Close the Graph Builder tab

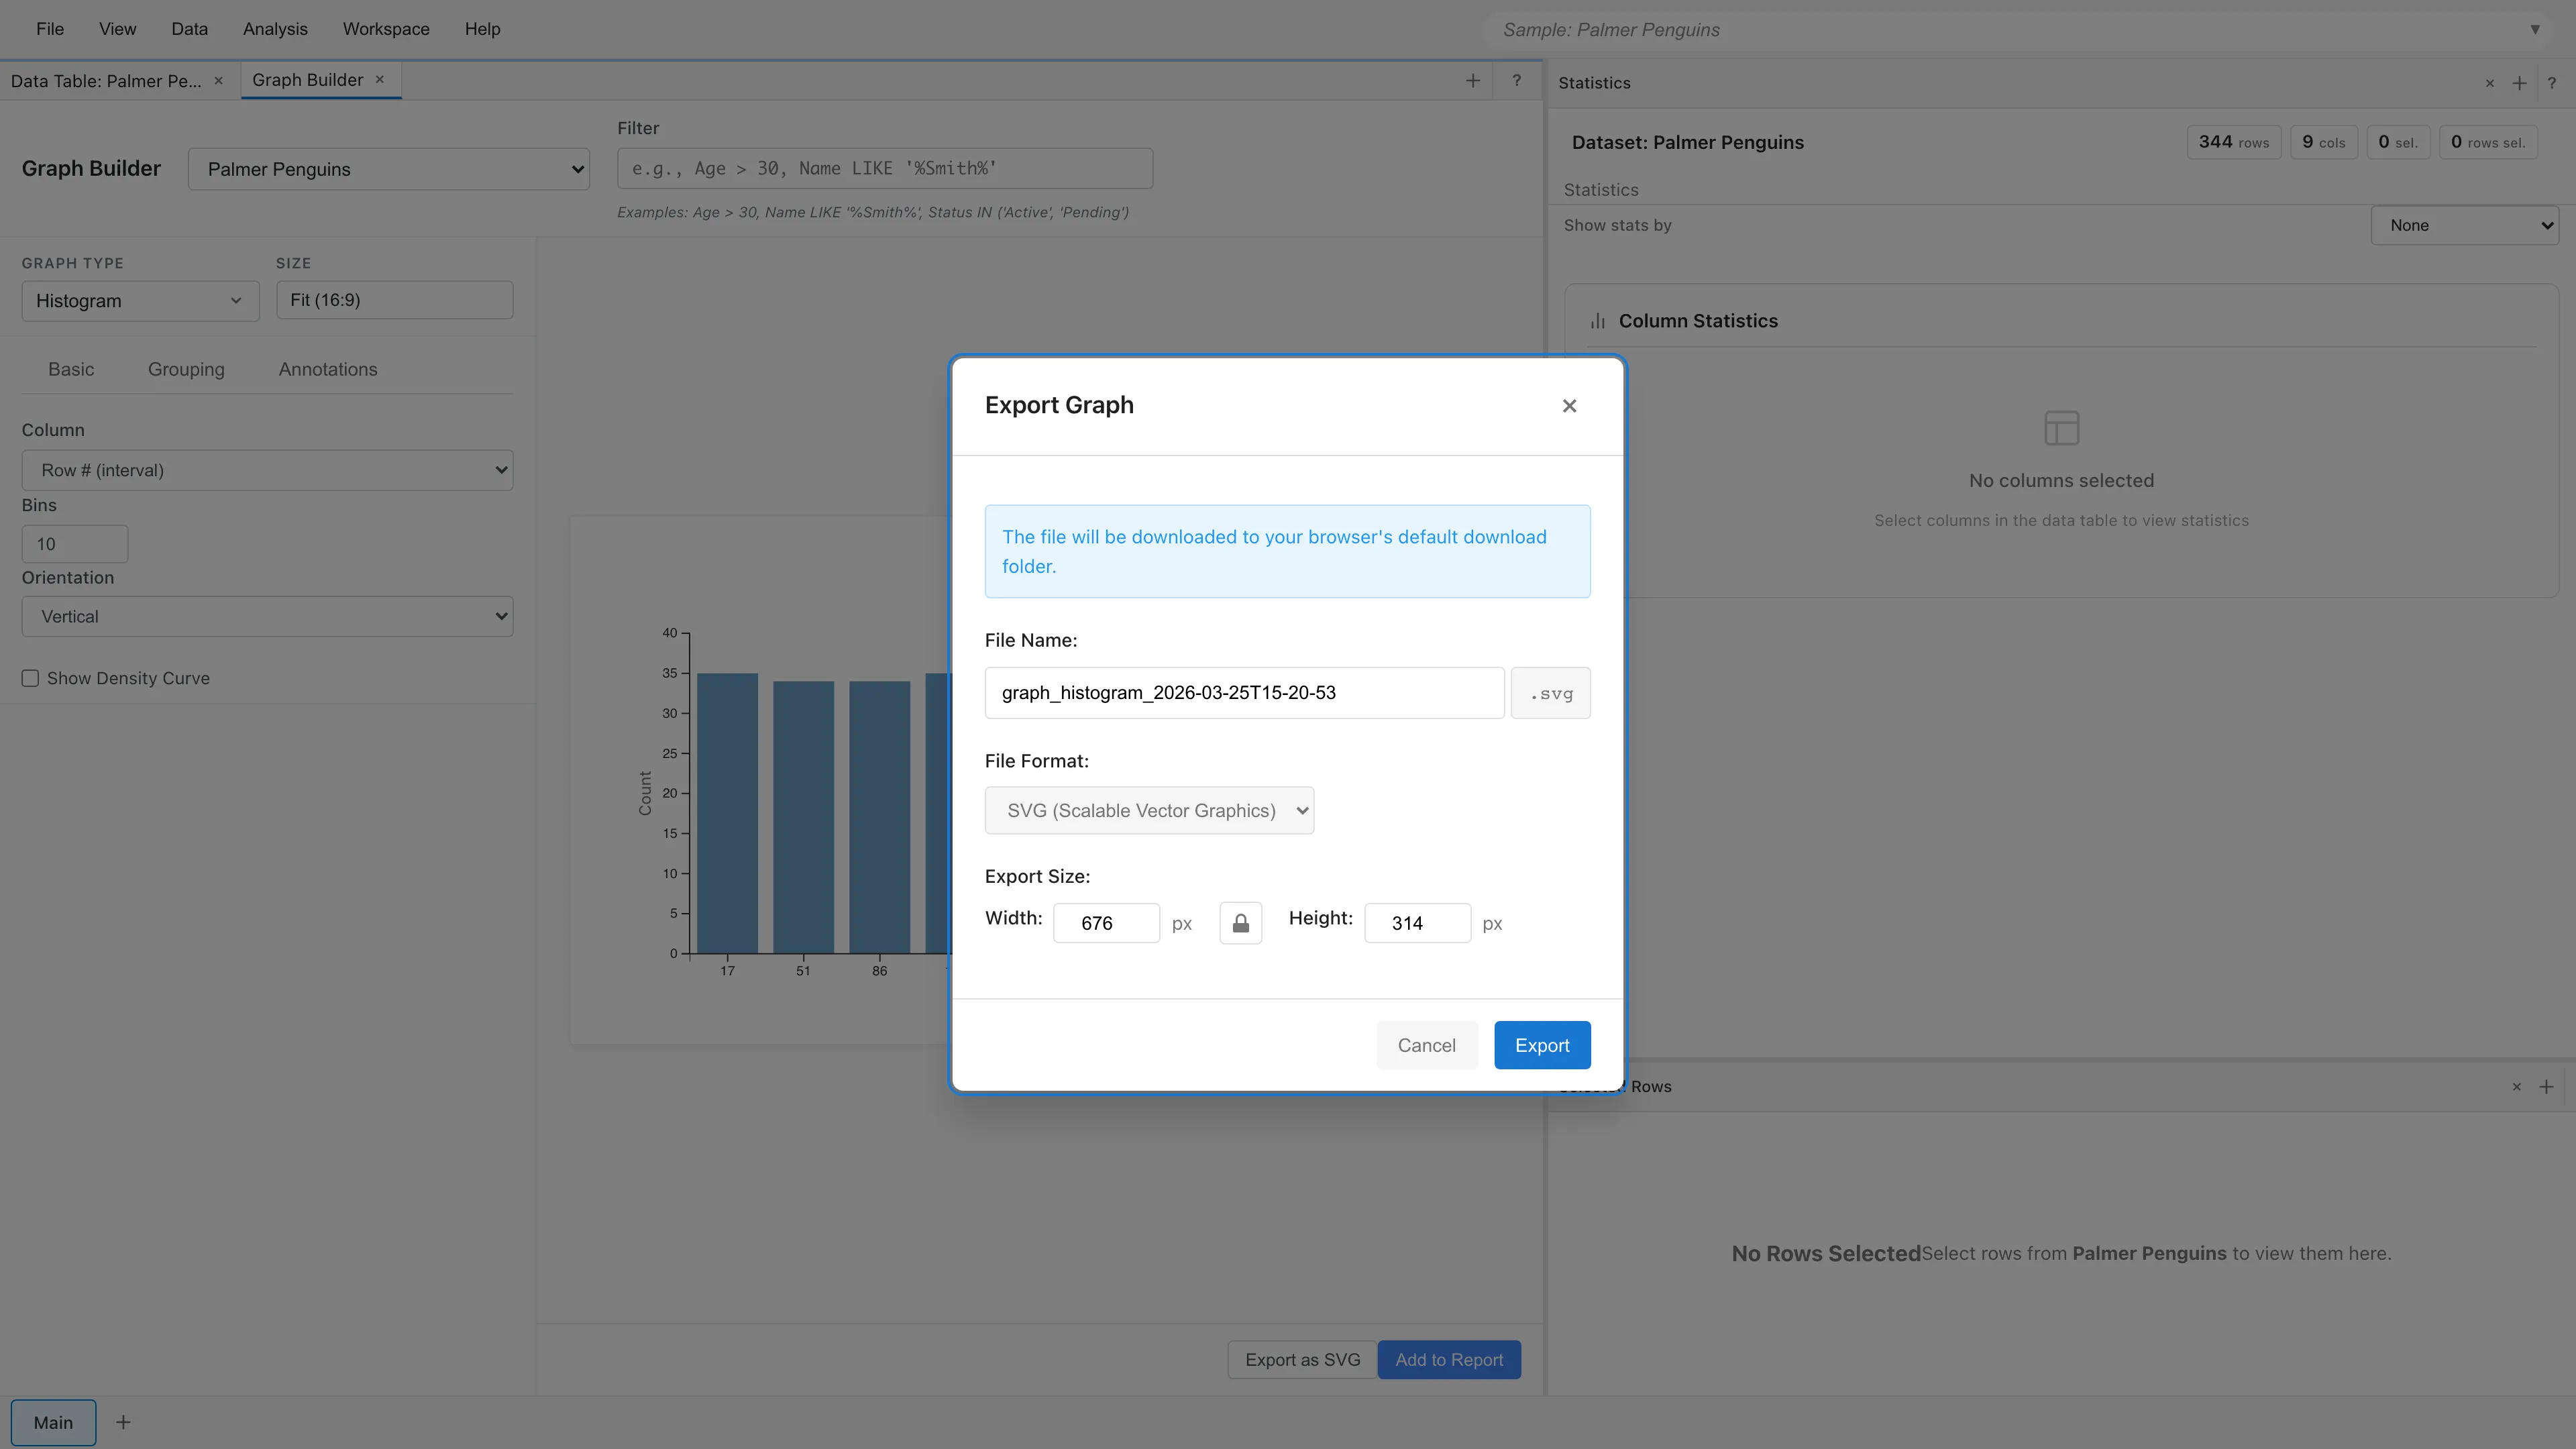click(x=380, y=80)
